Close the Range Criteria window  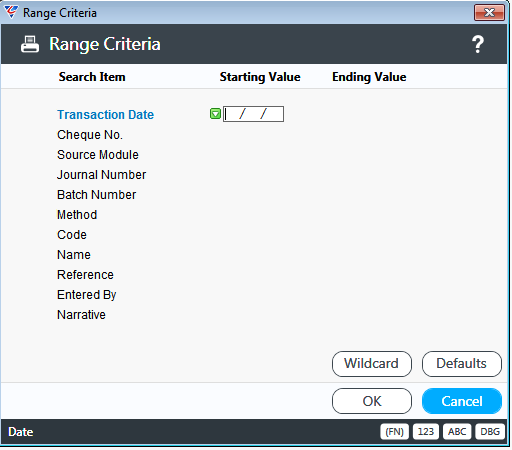(489, 13)
